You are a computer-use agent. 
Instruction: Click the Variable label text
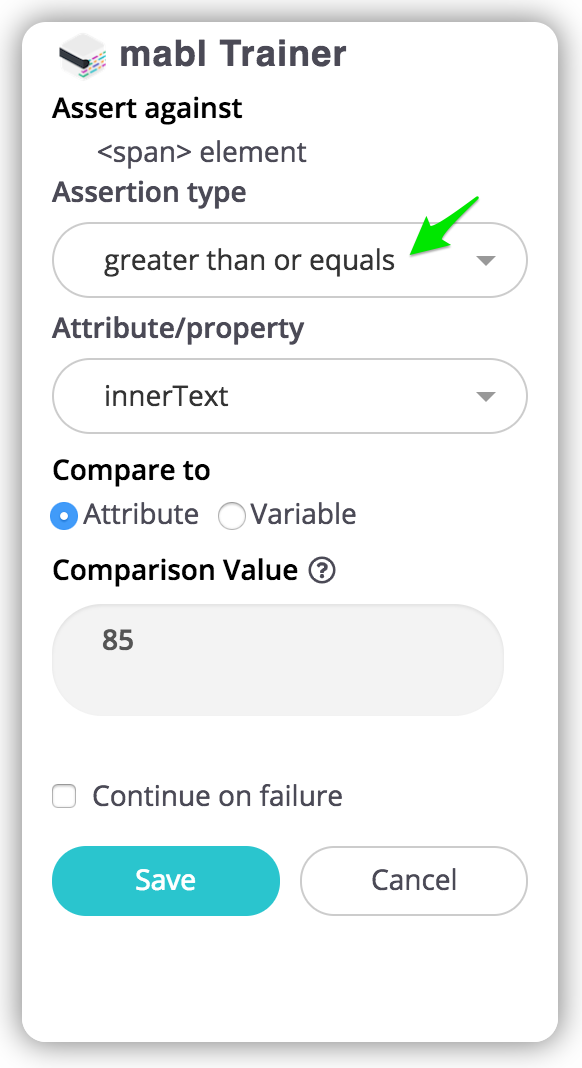point(303,515)
